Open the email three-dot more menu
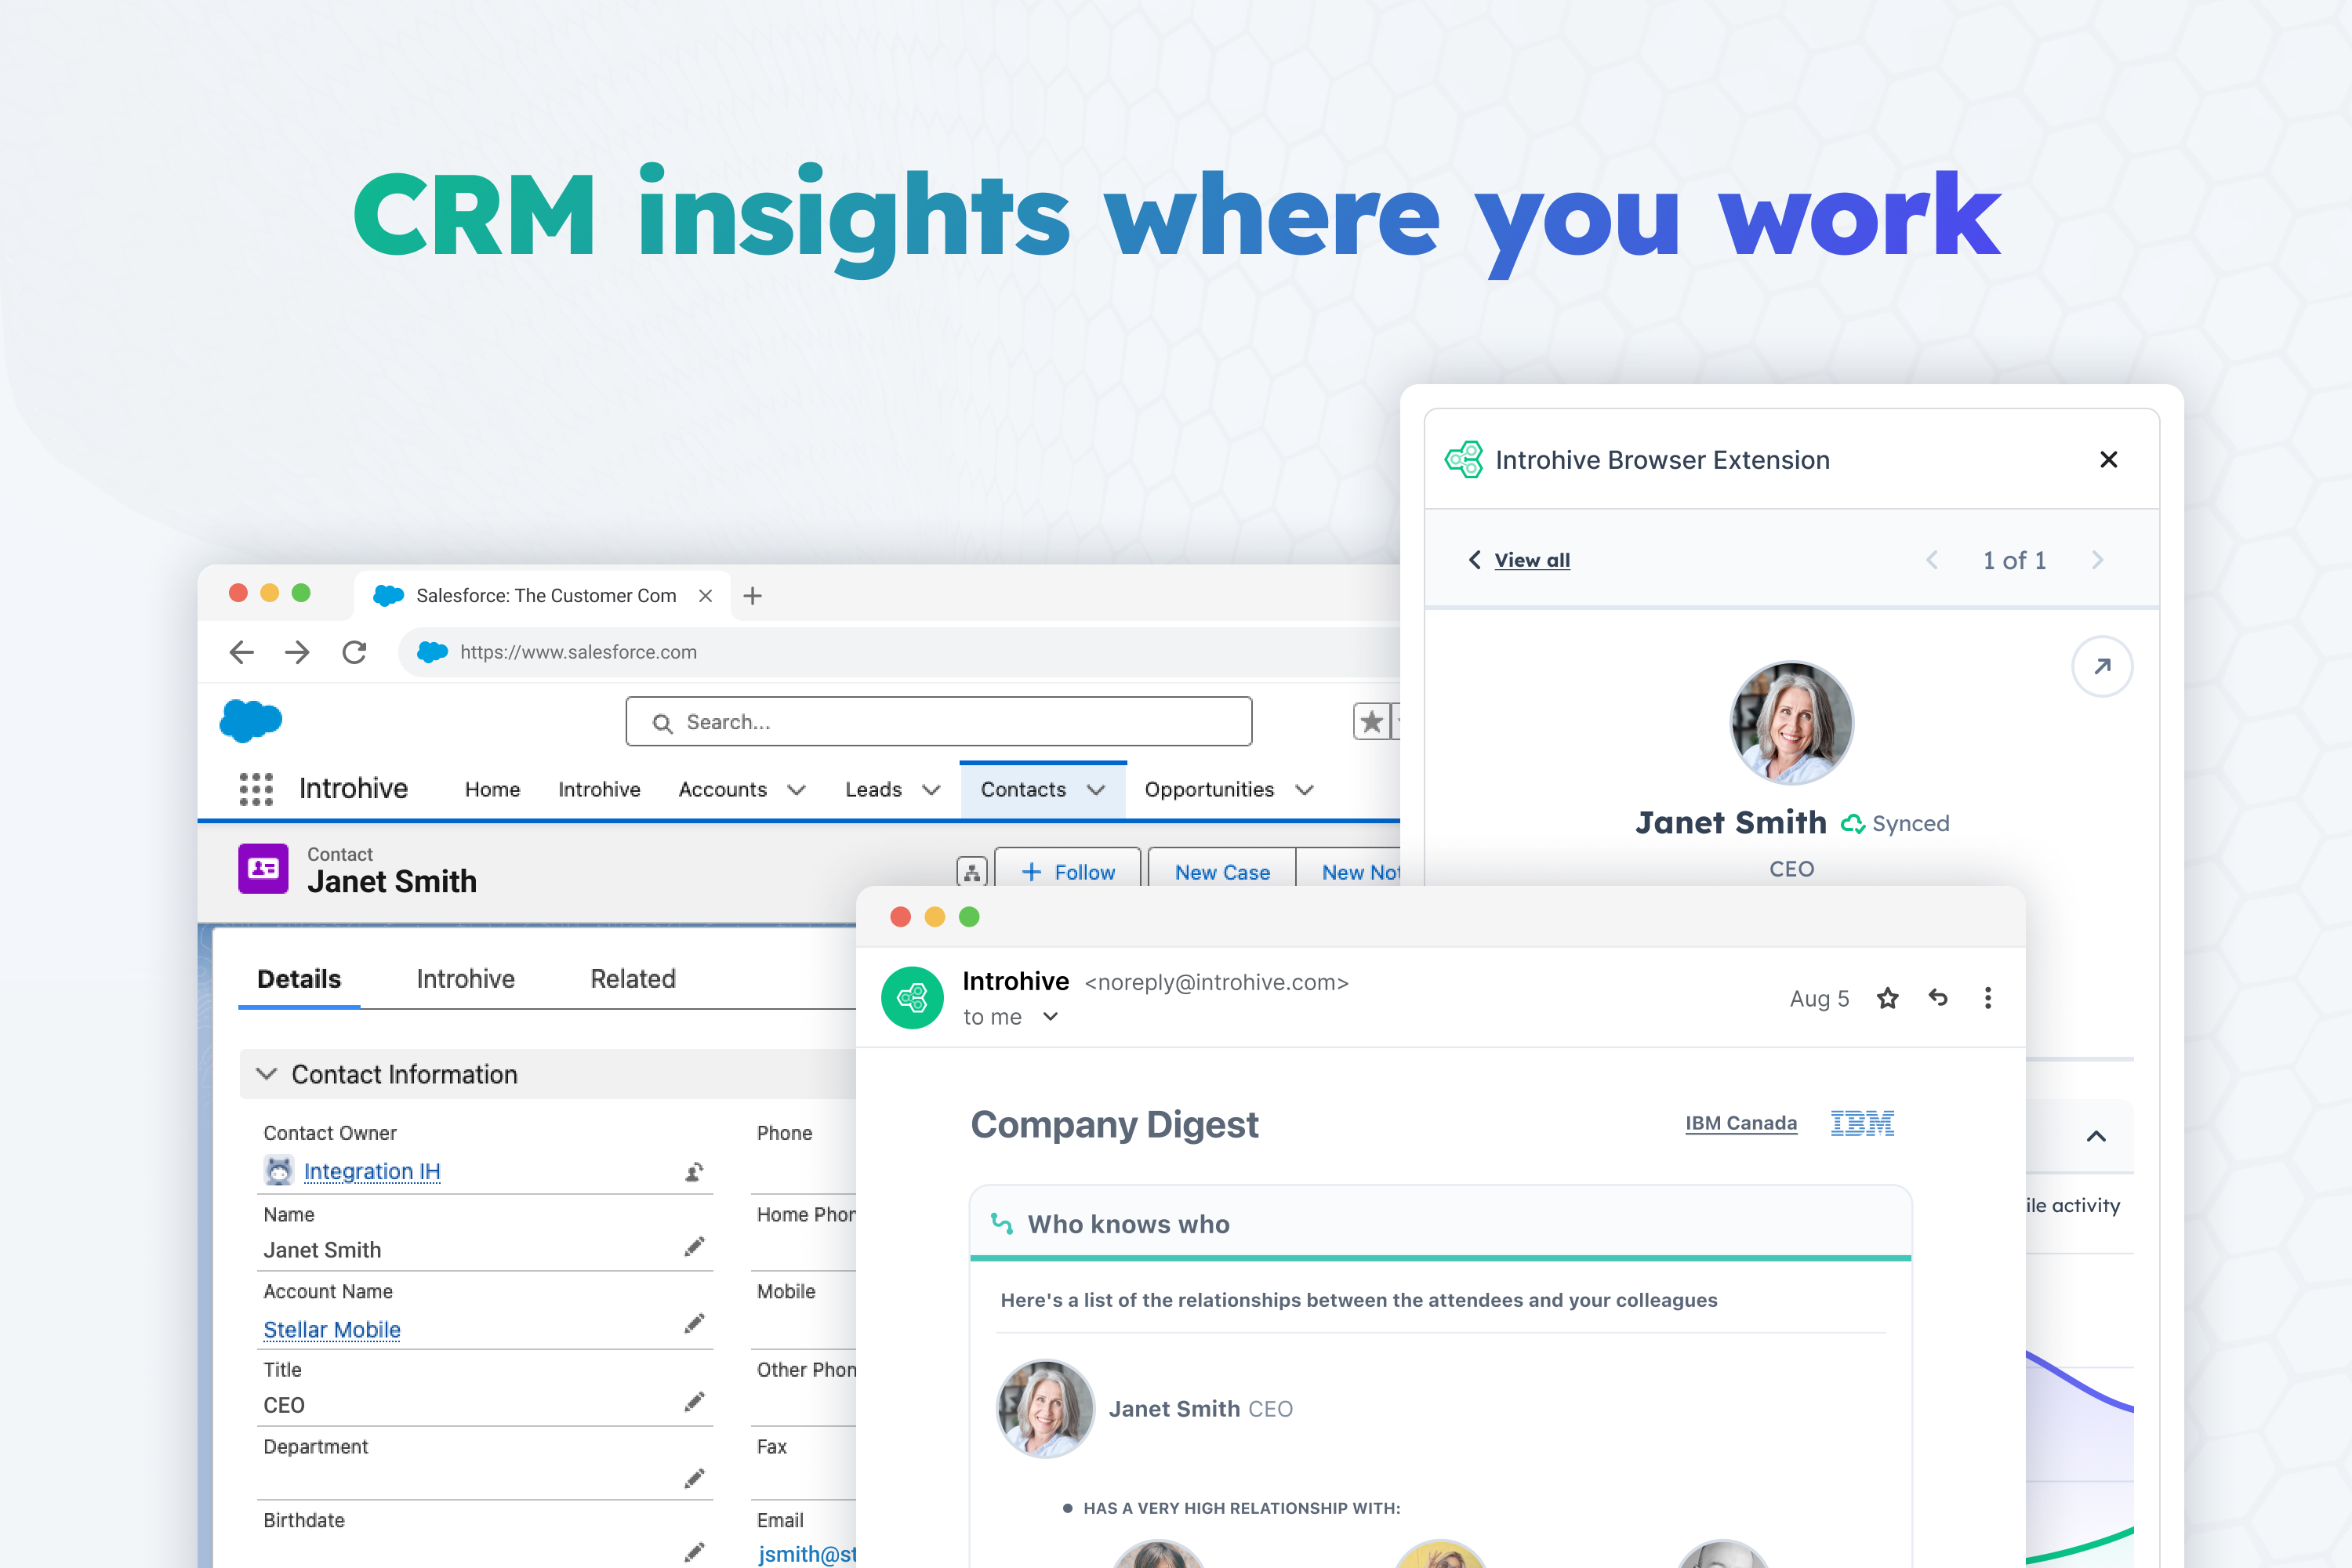Screen dimensions: 2352x1568 click(x=1987, y=998)
